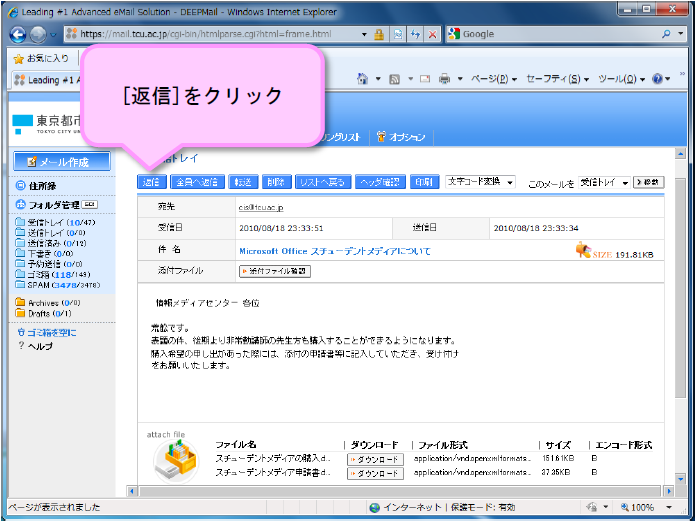Open the Print options dropdown arrow
This screenshot has width=696, height=521.
[460, 79]
